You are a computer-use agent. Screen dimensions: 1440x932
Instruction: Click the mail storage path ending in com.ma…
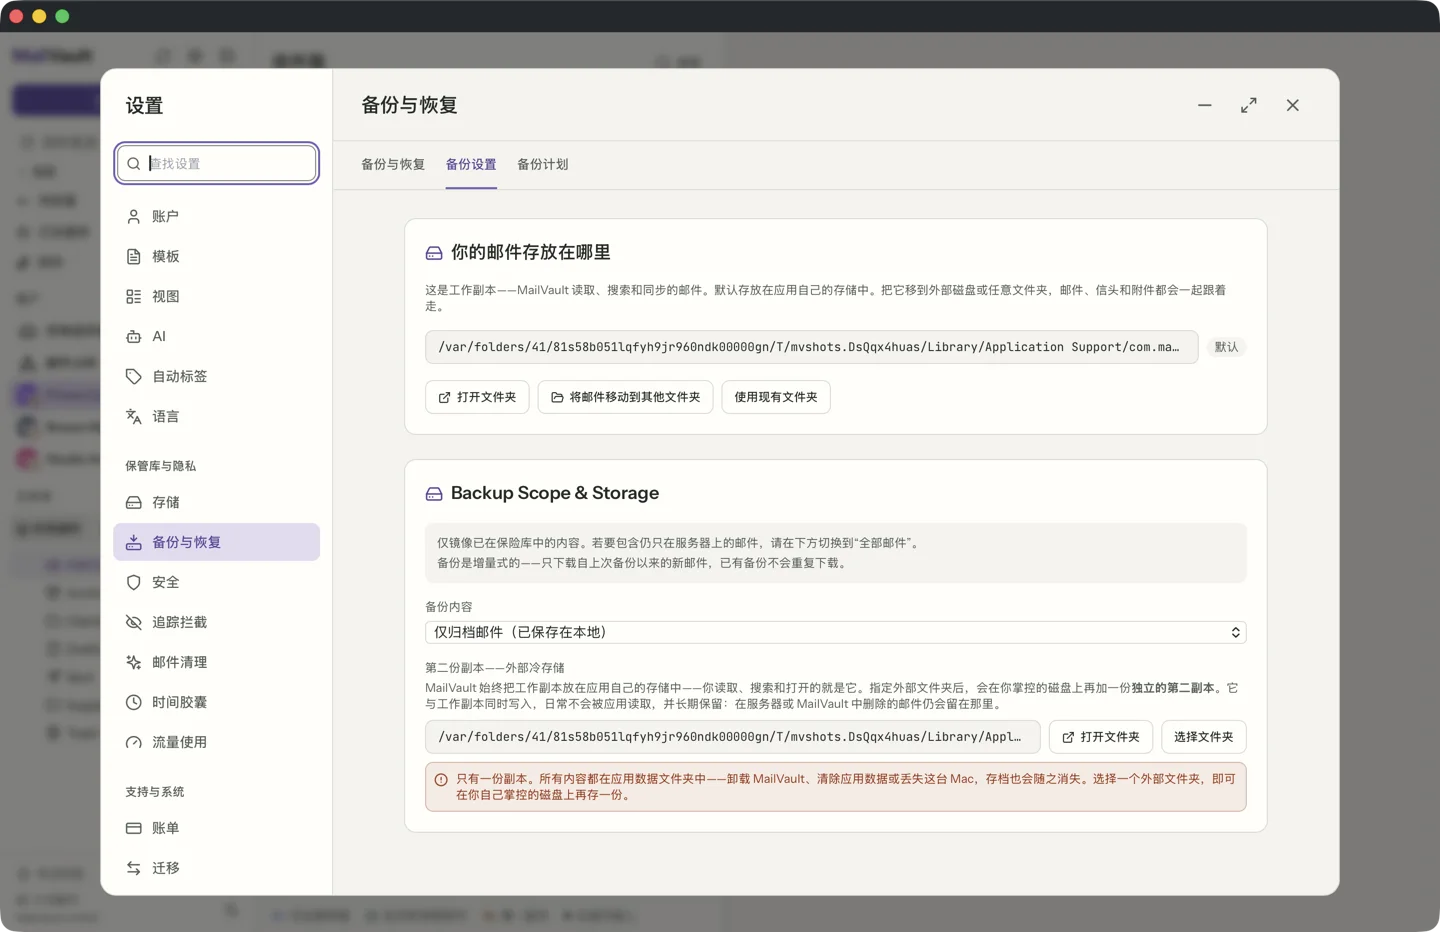(812, 347)
